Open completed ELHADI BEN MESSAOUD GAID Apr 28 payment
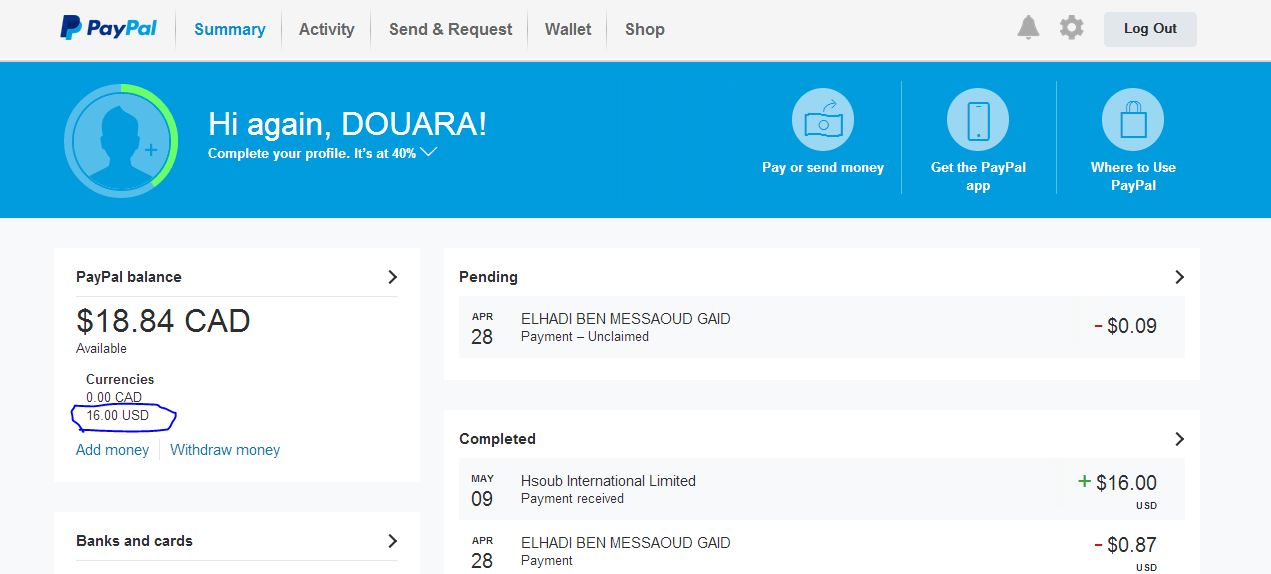 click(821, 548)
